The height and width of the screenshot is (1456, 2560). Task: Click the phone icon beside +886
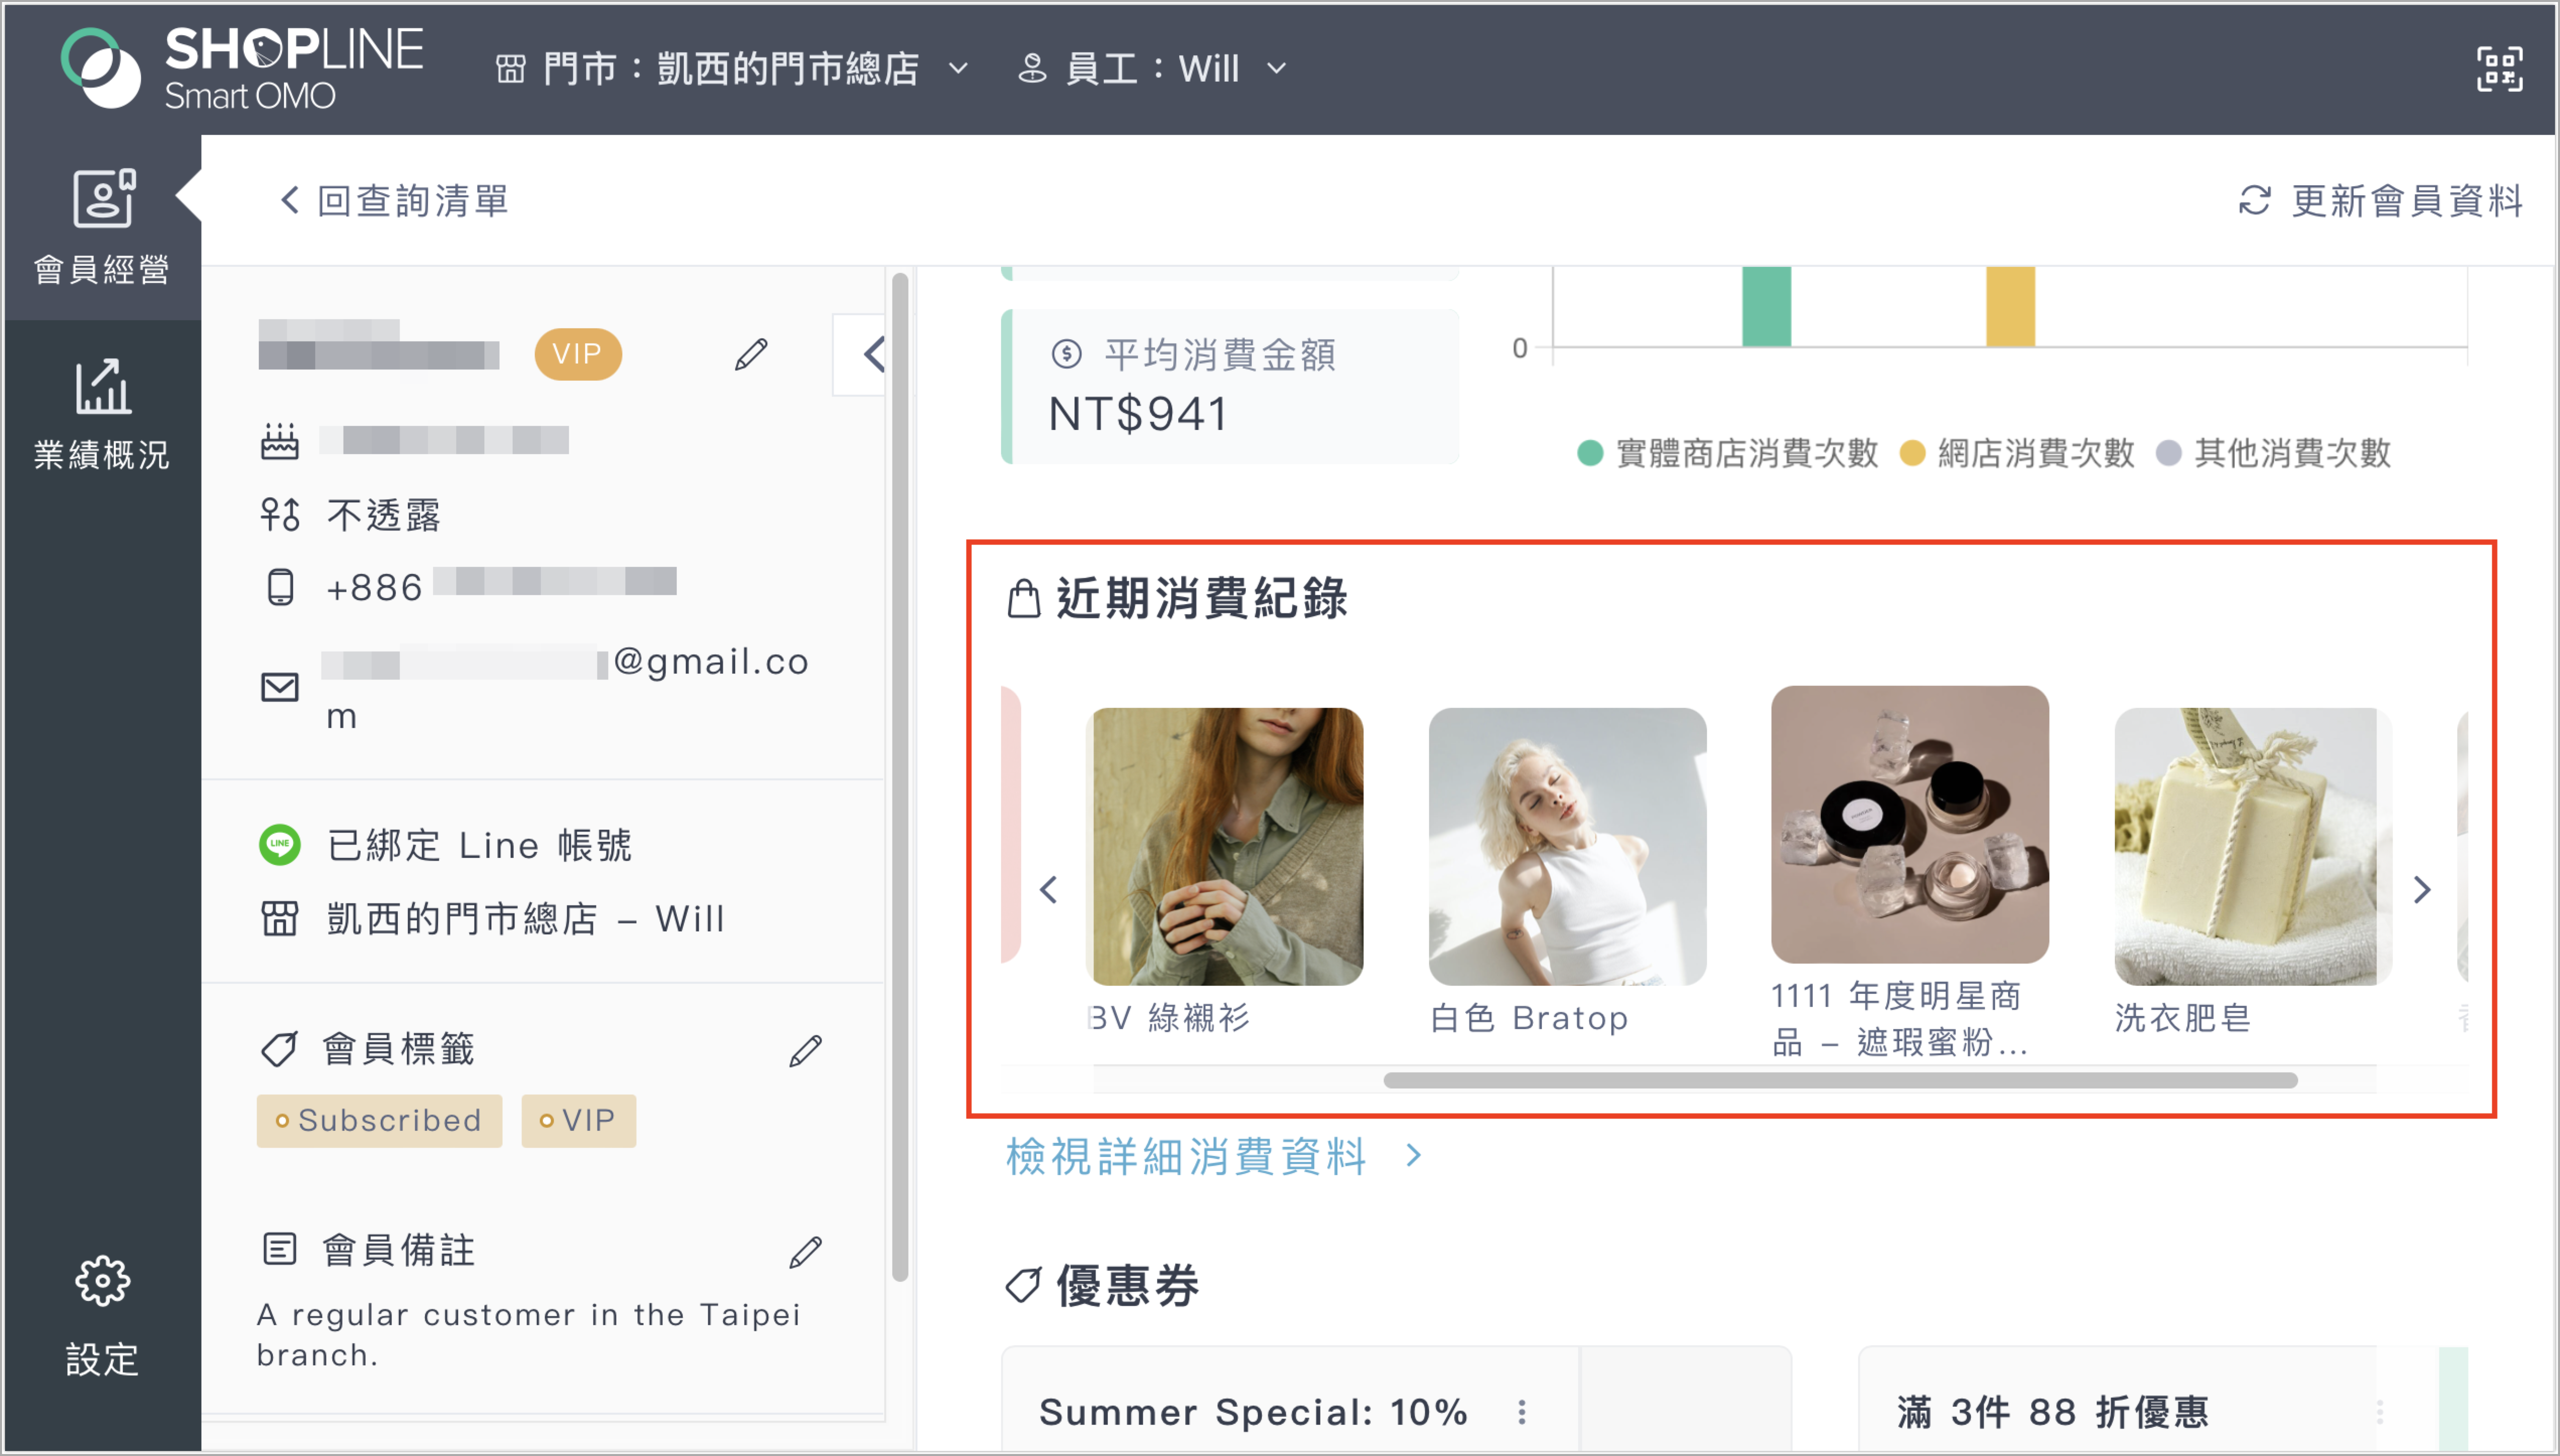pos(280,587)
